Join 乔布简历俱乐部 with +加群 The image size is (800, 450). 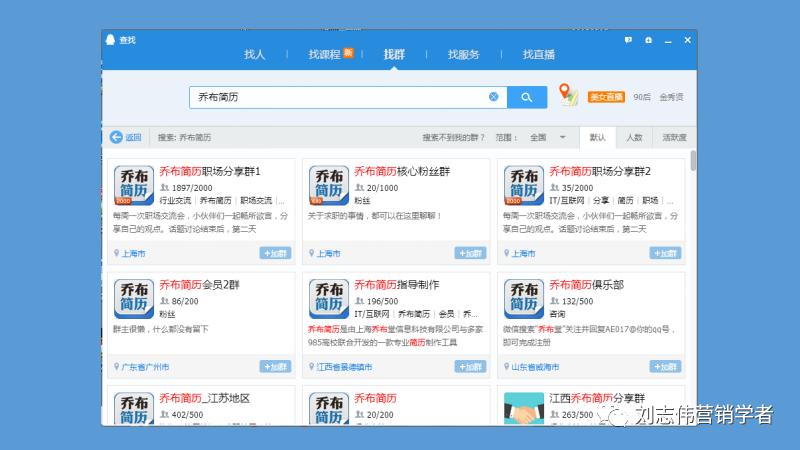tap(665, 366)
